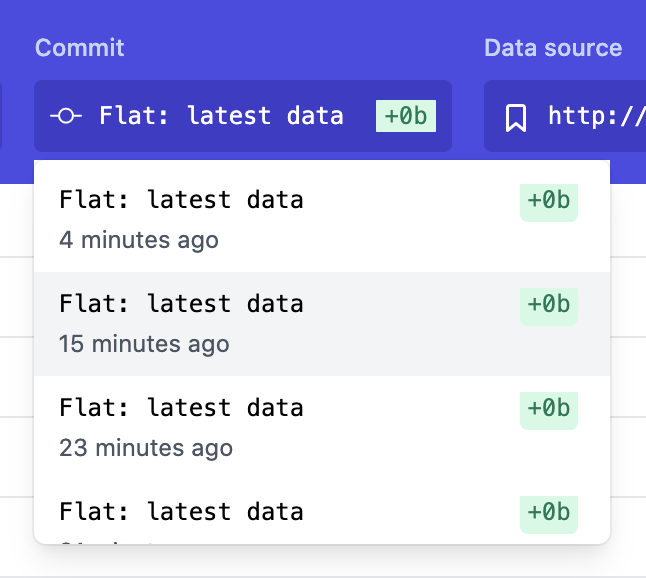Click +0b badge on 23 minutes ago row
The height and width of the screenshot is (578, 646).
pyautogui.click(x=549, y=410)
